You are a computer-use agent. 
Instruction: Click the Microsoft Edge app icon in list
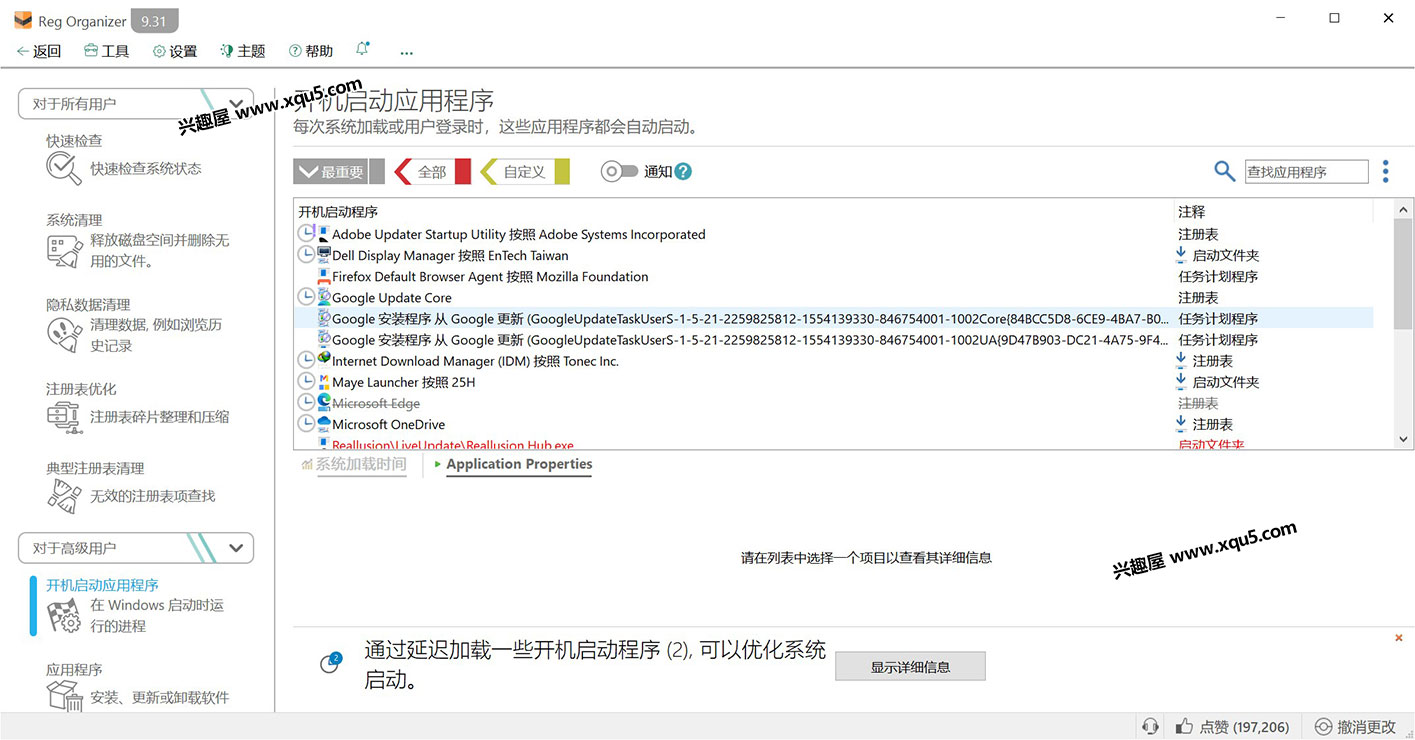tap(324, 402)
